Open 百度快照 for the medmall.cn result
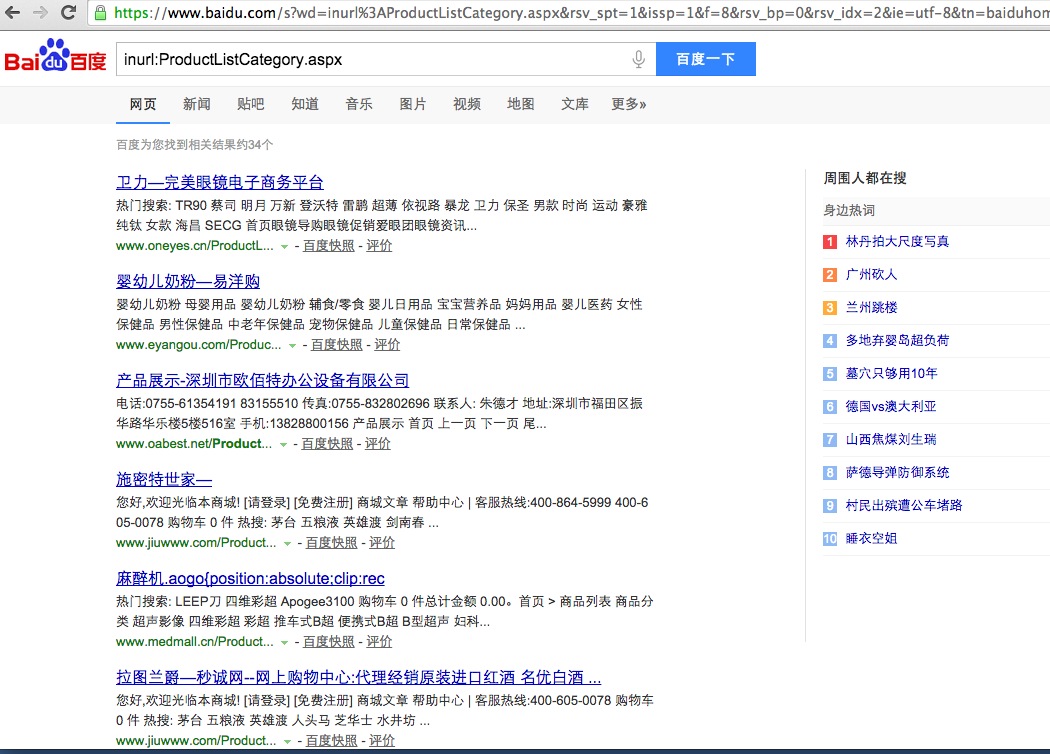The image size is (1050, 754). pos(329,642)
